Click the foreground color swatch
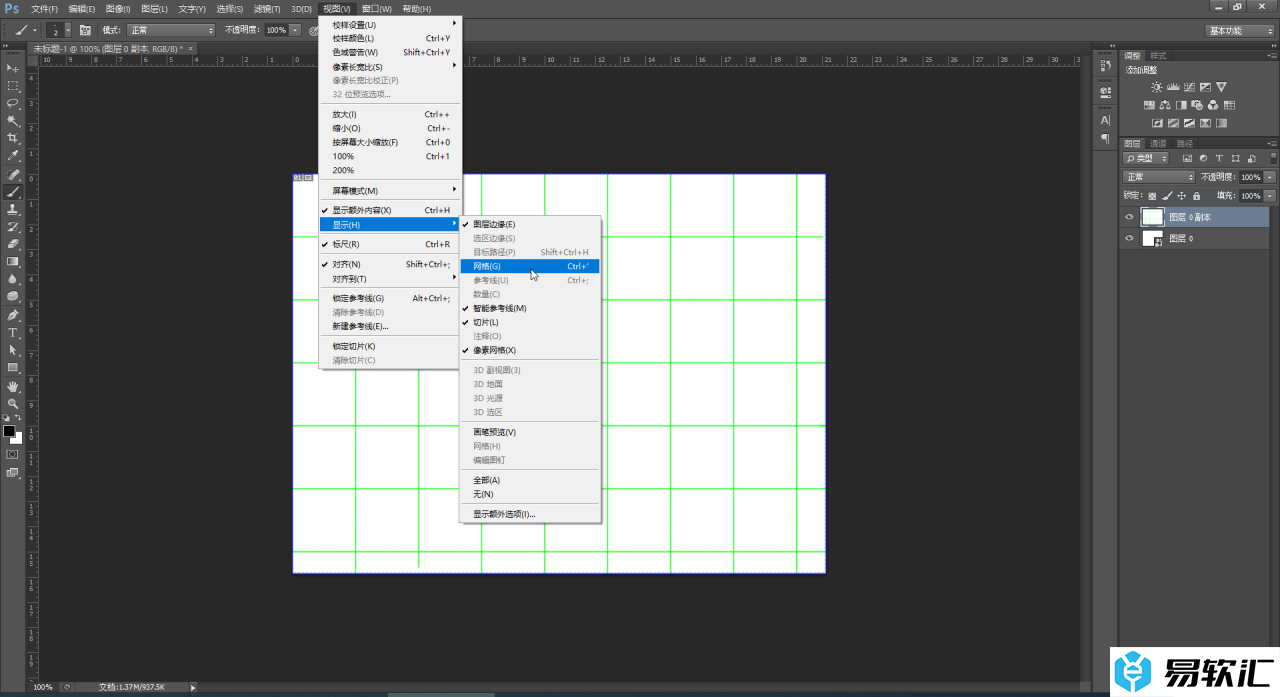The height and width of the screenshot is (697, 1280). click(x=9, y=431)
